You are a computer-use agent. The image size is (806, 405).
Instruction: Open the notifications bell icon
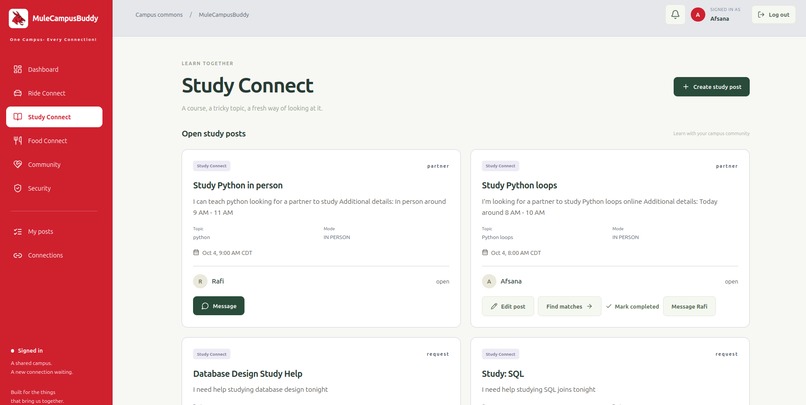click(675, 14)
